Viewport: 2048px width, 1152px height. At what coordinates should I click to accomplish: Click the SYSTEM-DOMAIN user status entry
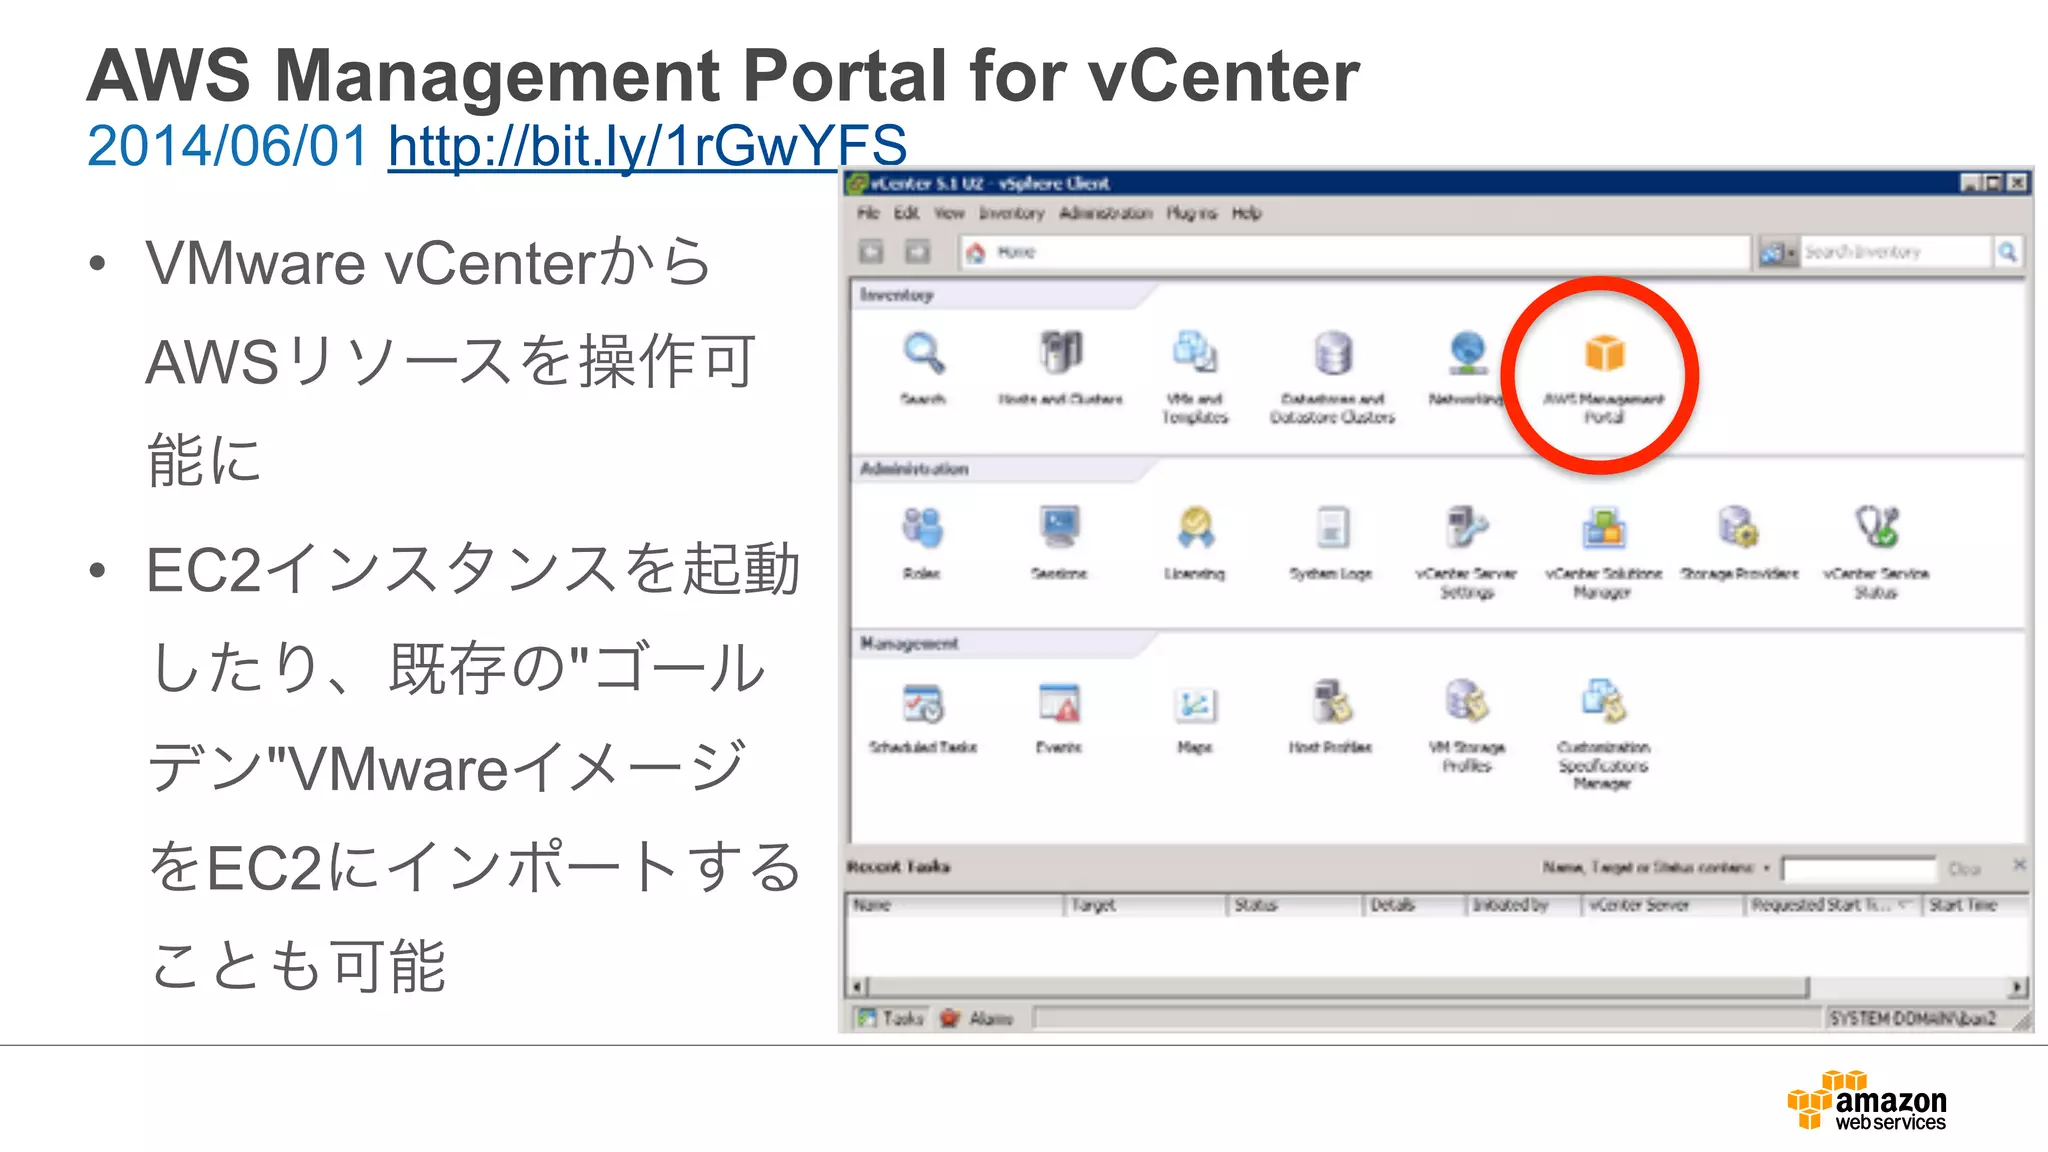[x=1912, y=1018]
